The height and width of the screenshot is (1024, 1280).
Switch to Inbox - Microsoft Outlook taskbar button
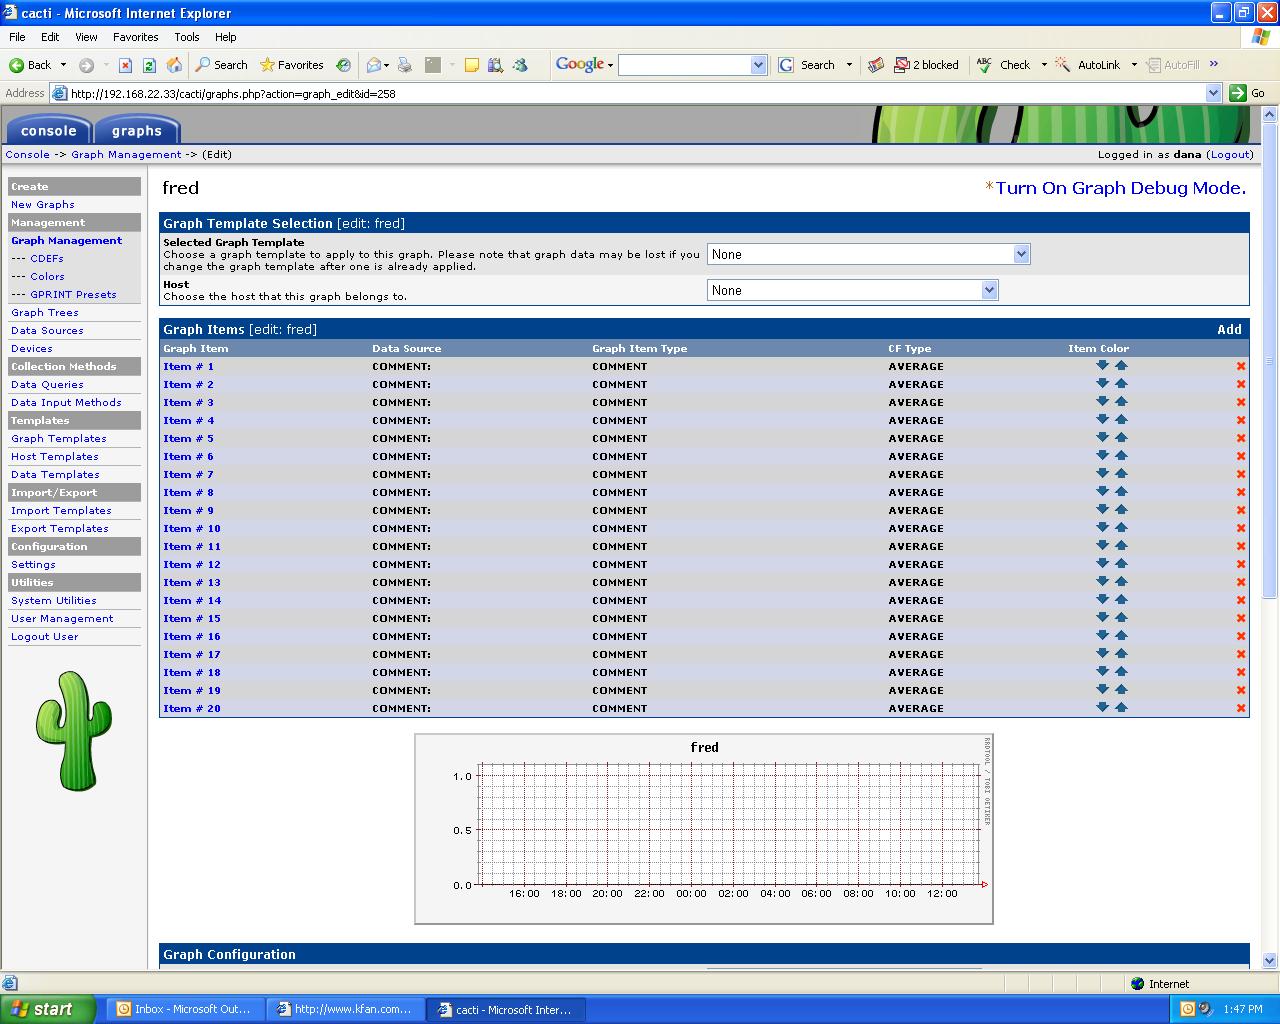pyautogui.click(x=185, y=1009)
